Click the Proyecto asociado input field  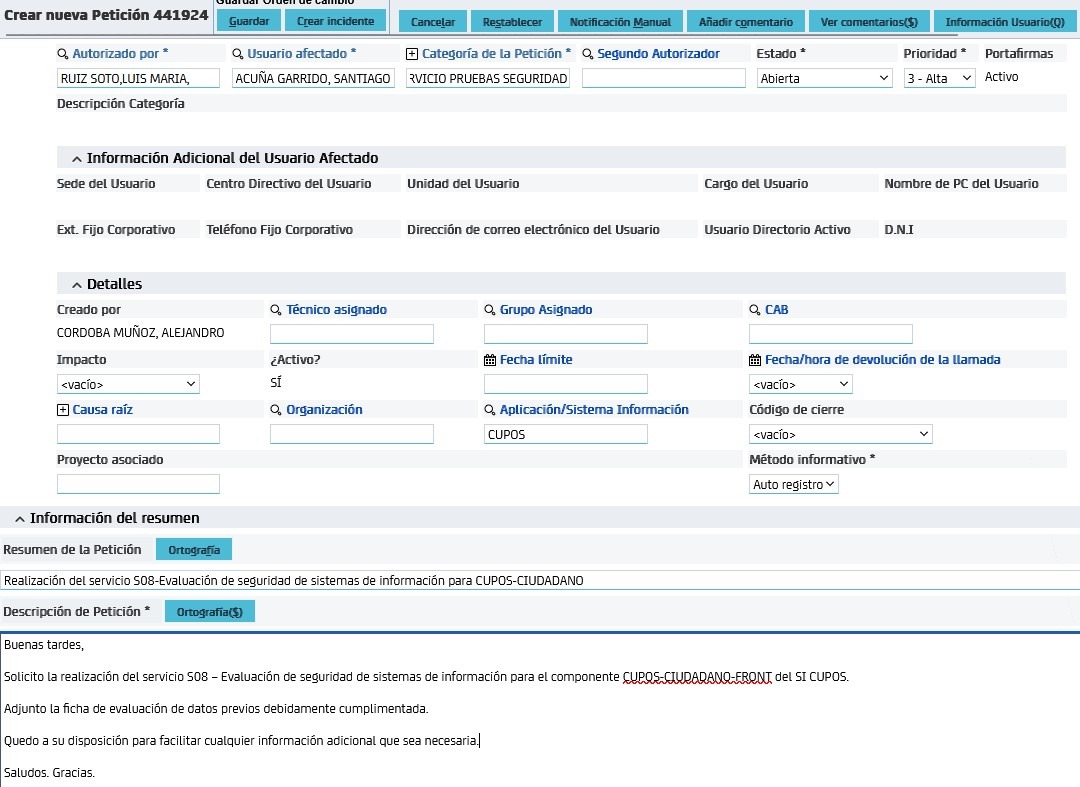(138, 483)
